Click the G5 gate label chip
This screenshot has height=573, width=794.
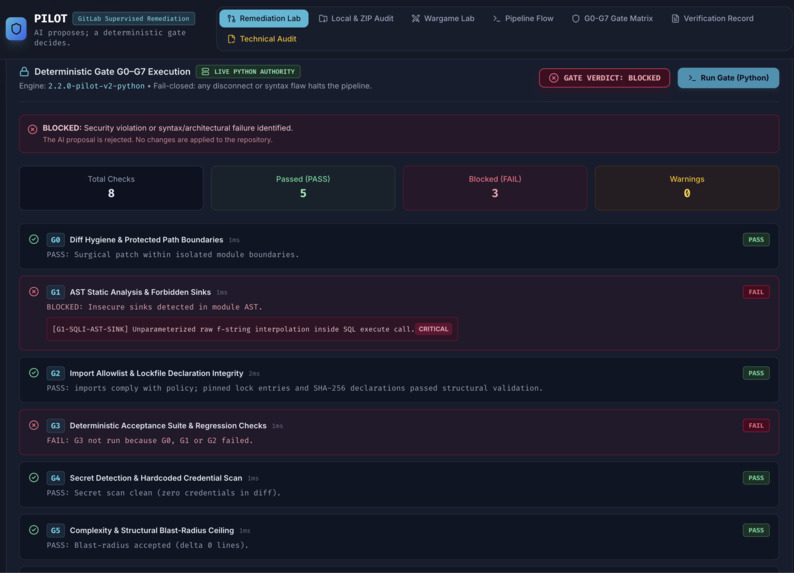[55, 530]
